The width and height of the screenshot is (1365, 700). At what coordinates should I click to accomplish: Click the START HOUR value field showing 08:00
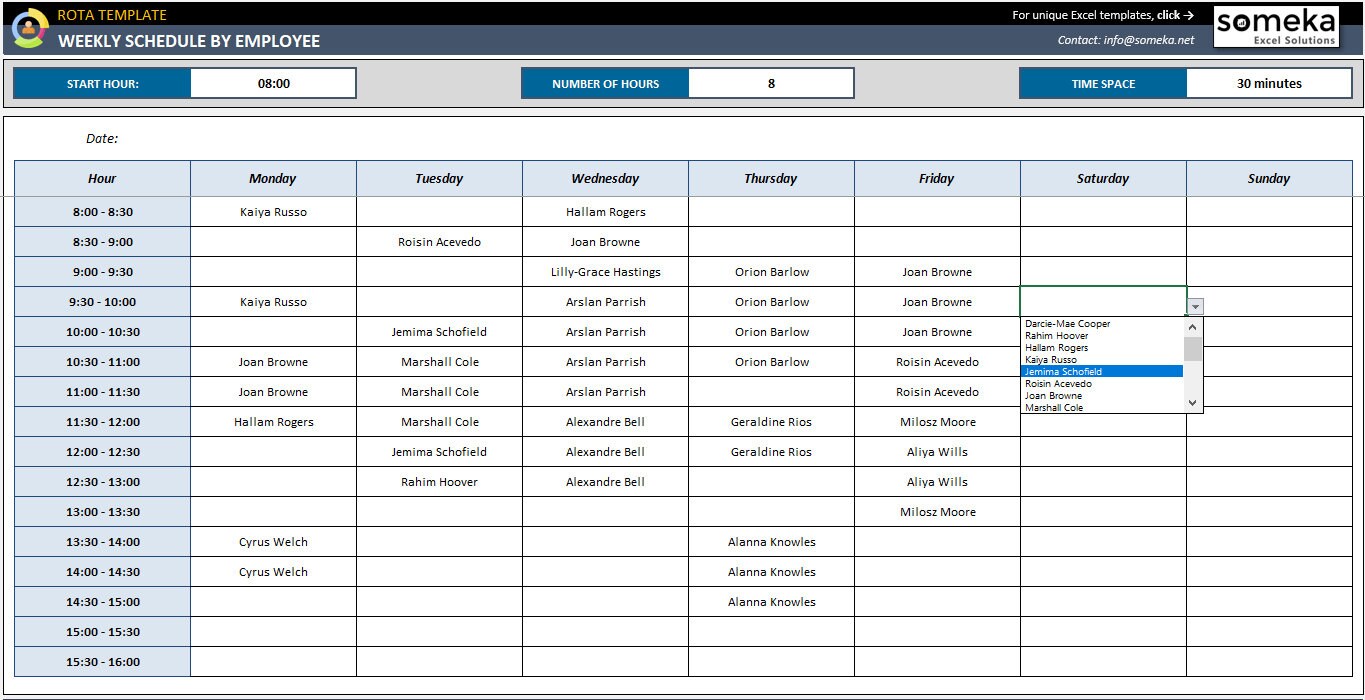[273, 82]
